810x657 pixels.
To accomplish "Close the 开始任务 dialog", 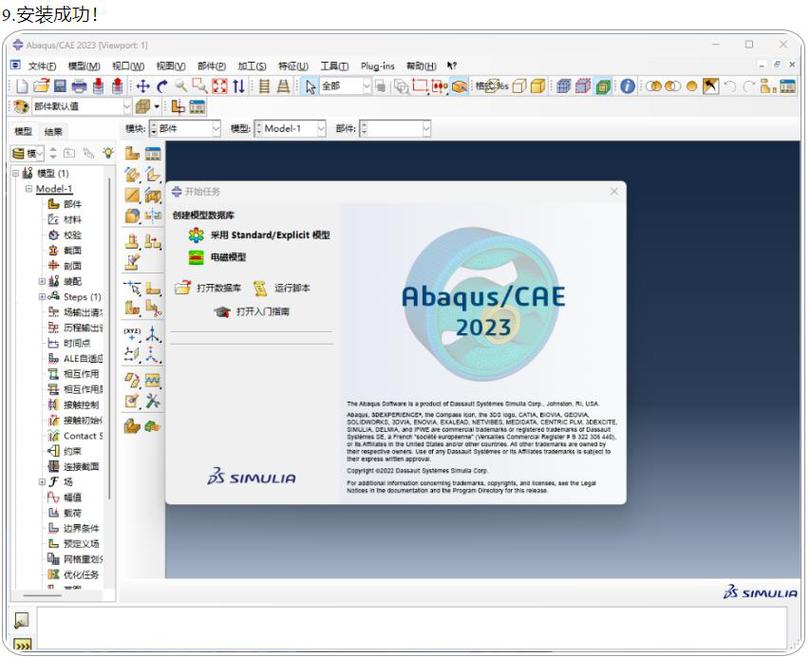I will [x=614, y=191].
